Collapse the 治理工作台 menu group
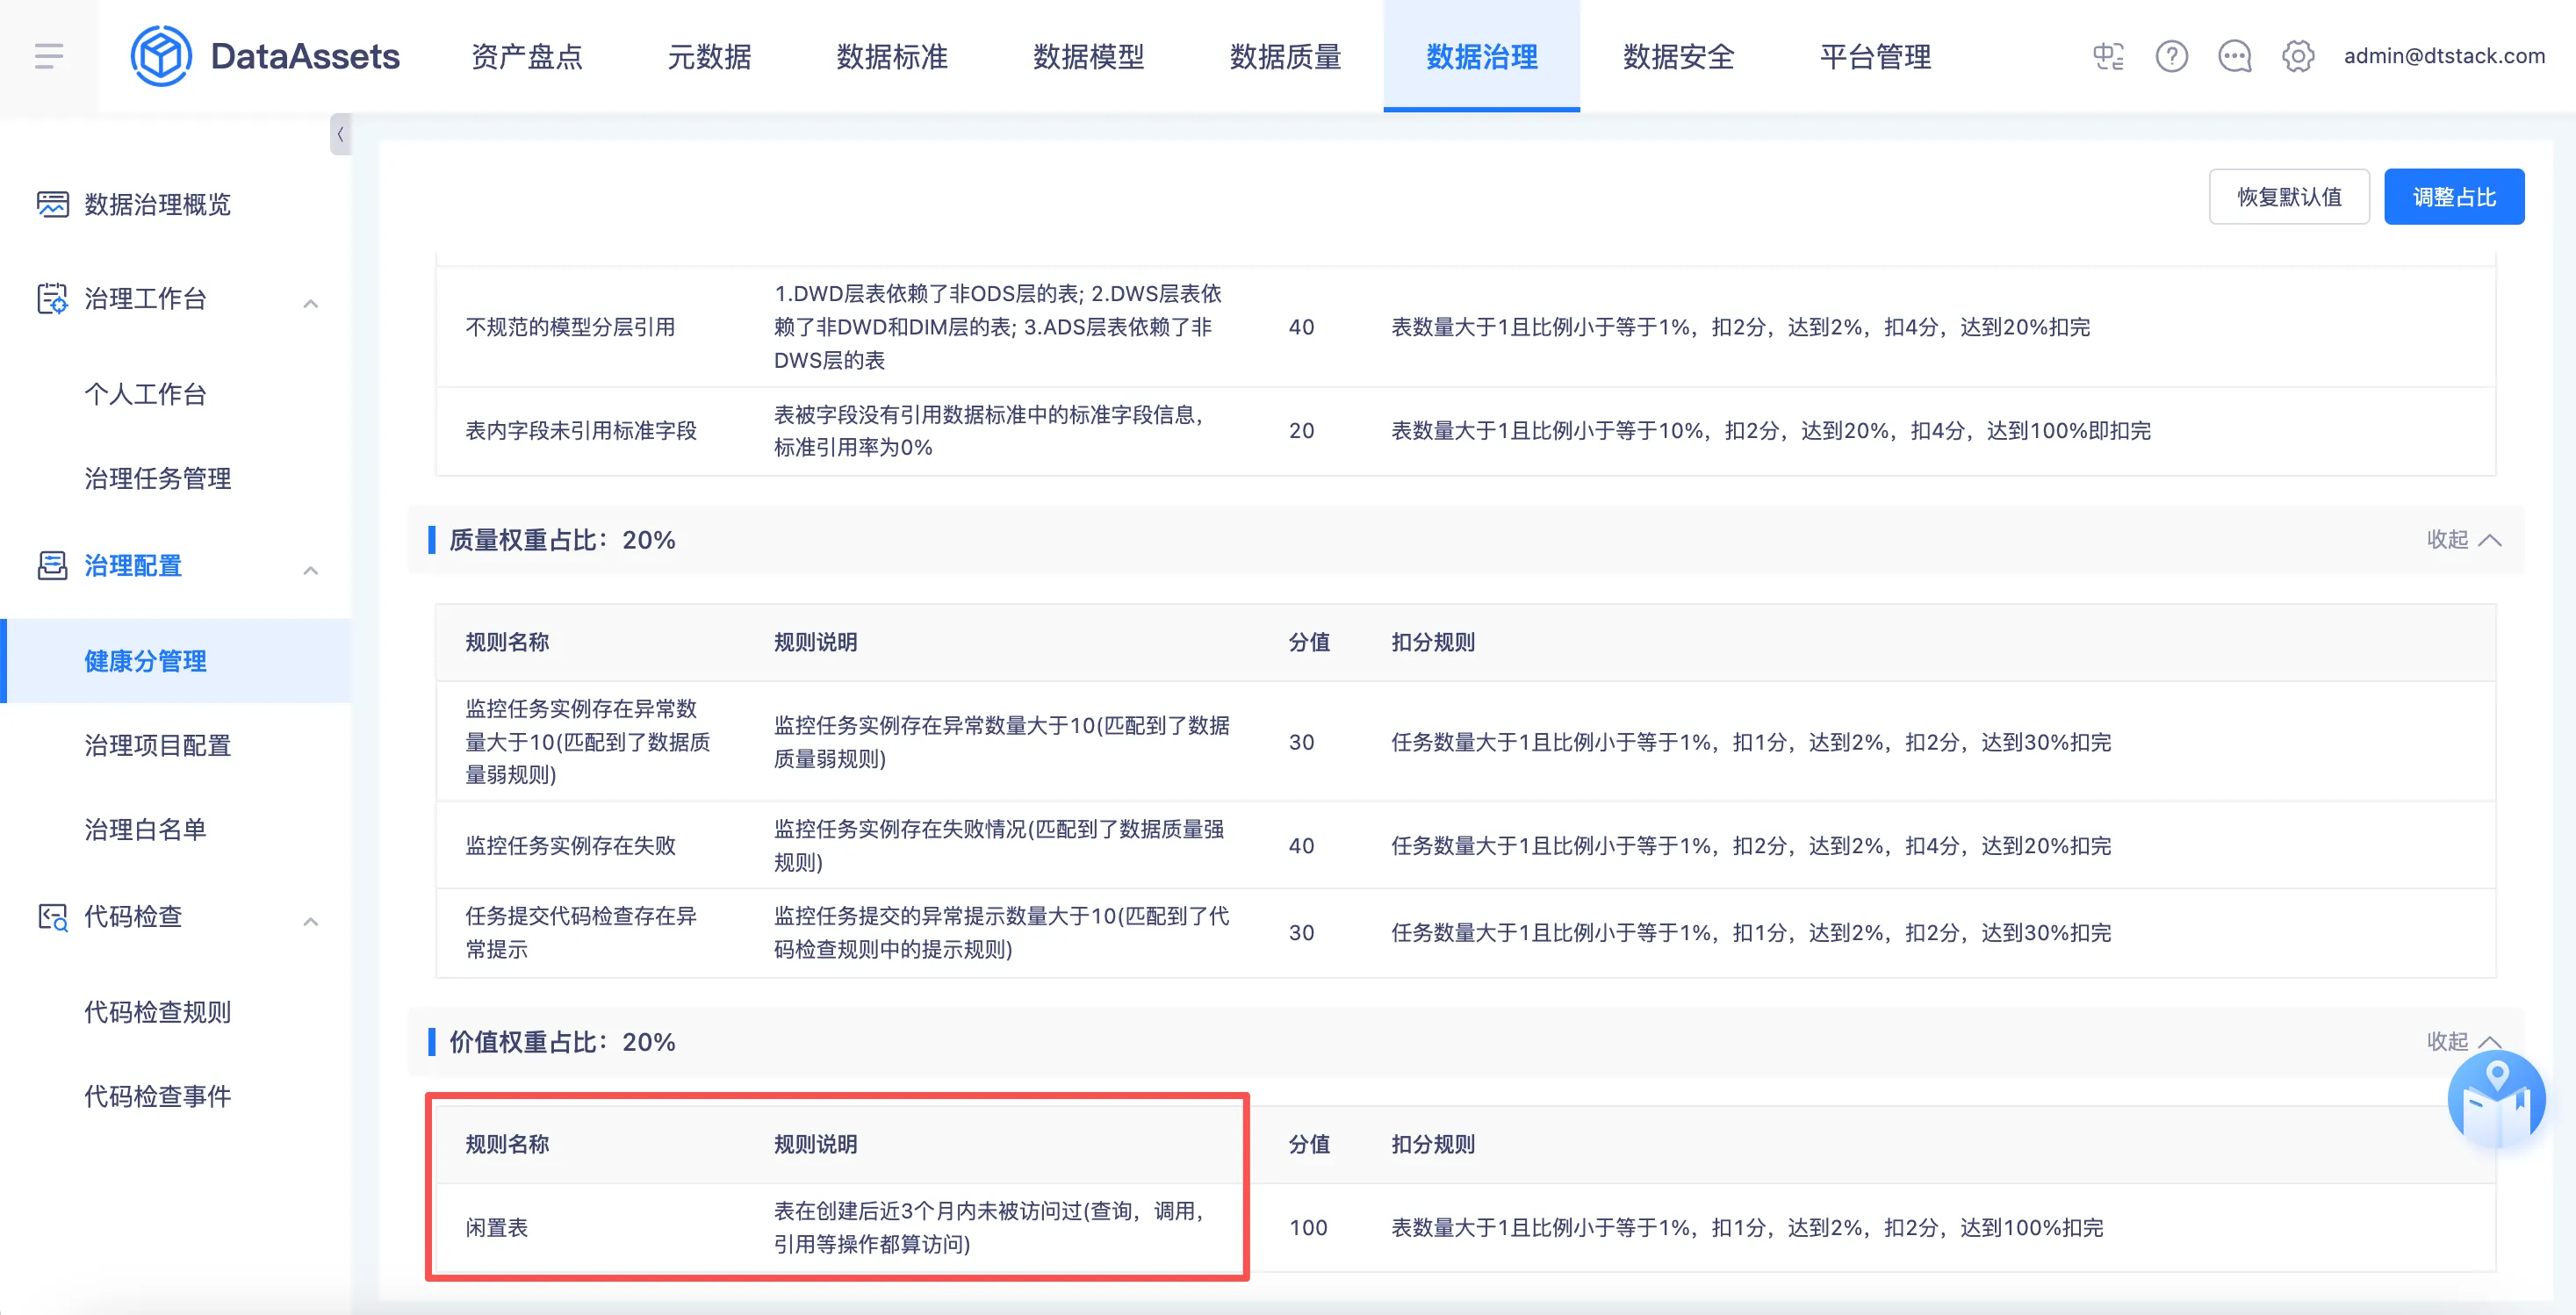 click(x=310, y=302)
